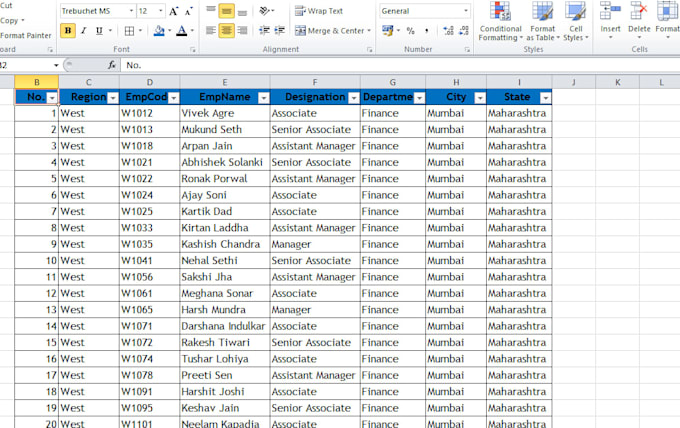Select the Center alignment icon

(226, 30)
